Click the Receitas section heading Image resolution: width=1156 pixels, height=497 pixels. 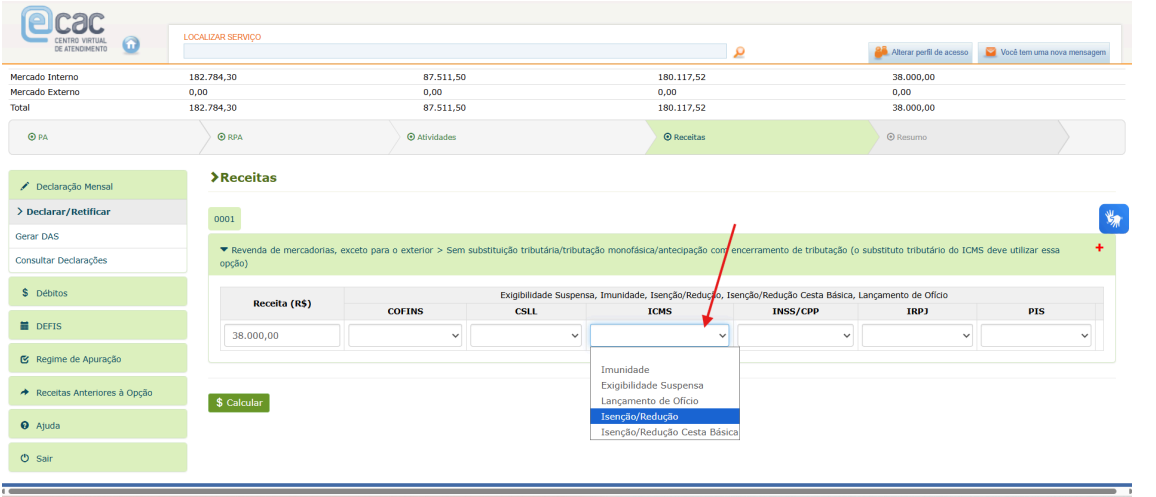coord(243,178)
